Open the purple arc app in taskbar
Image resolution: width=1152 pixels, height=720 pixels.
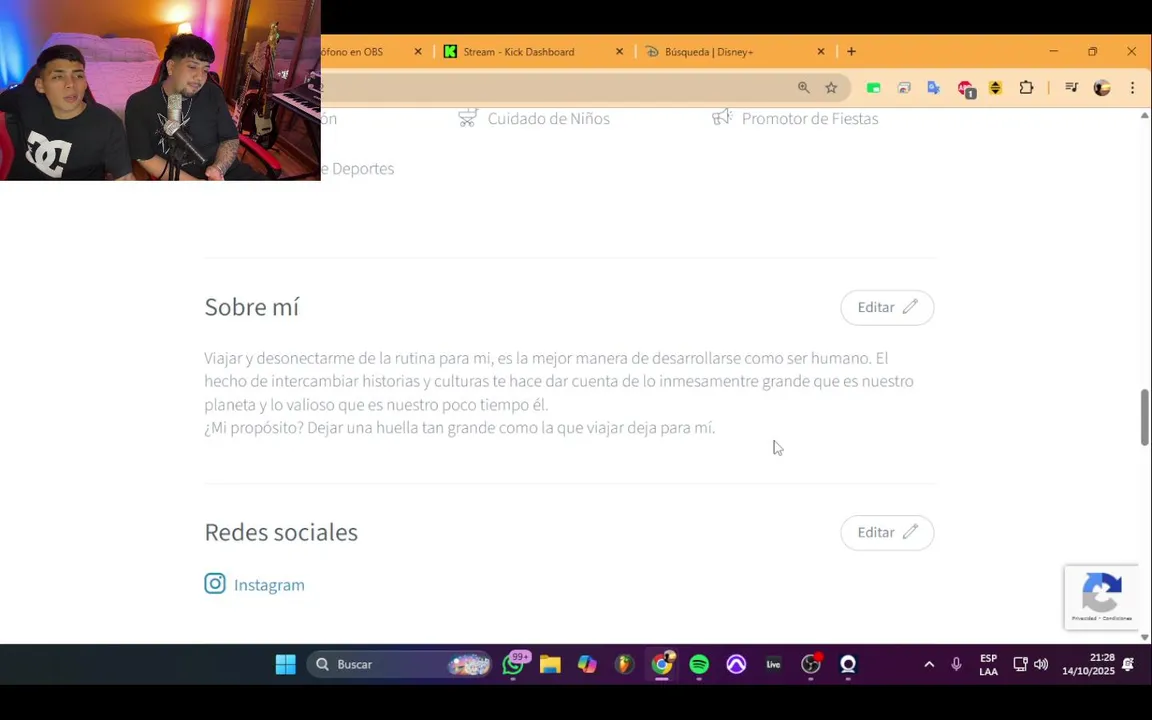click(736, 664)
